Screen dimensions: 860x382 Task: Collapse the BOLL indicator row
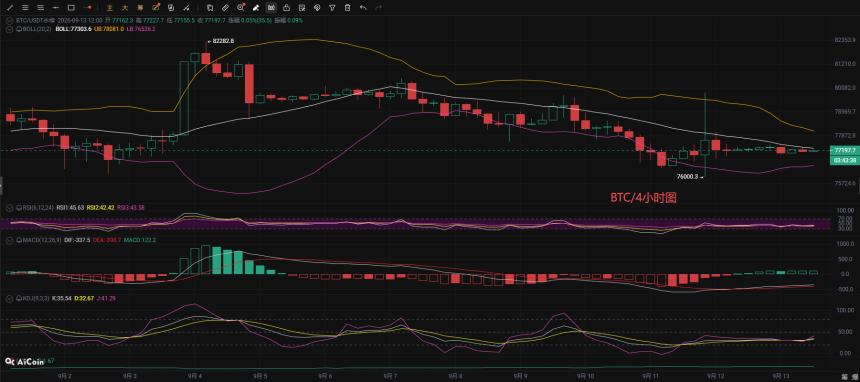coord(9,29)
